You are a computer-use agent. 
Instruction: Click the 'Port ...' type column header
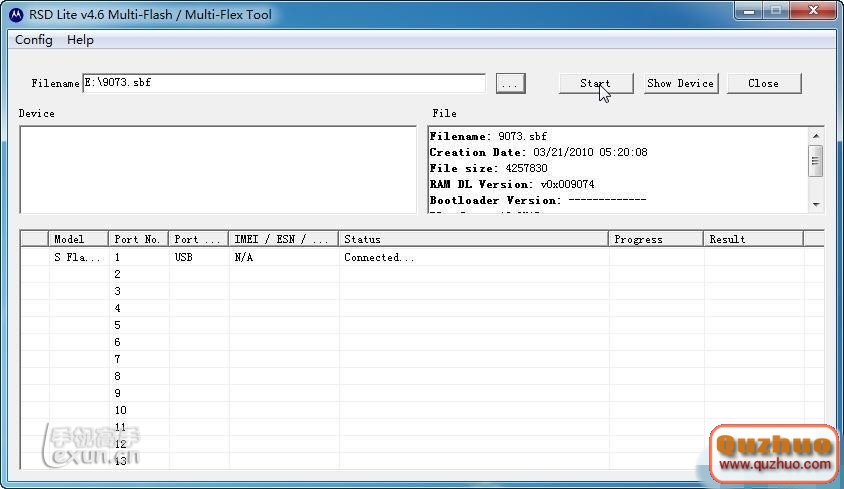click(199, 239)
